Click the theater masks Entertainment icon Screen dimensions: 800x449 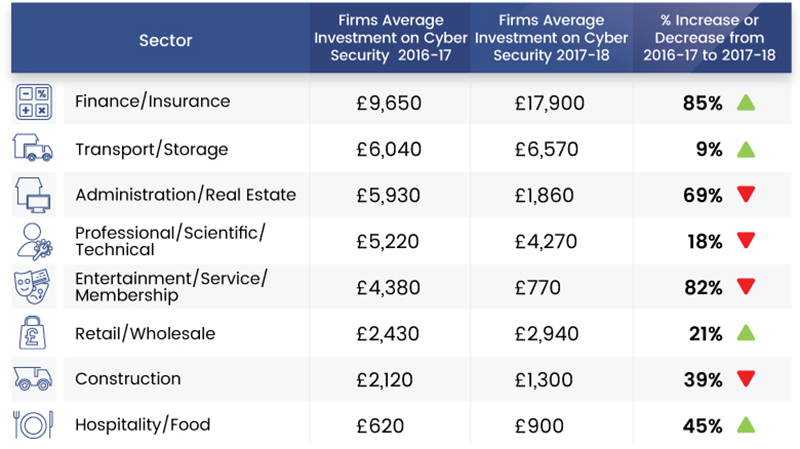point(32,287)
